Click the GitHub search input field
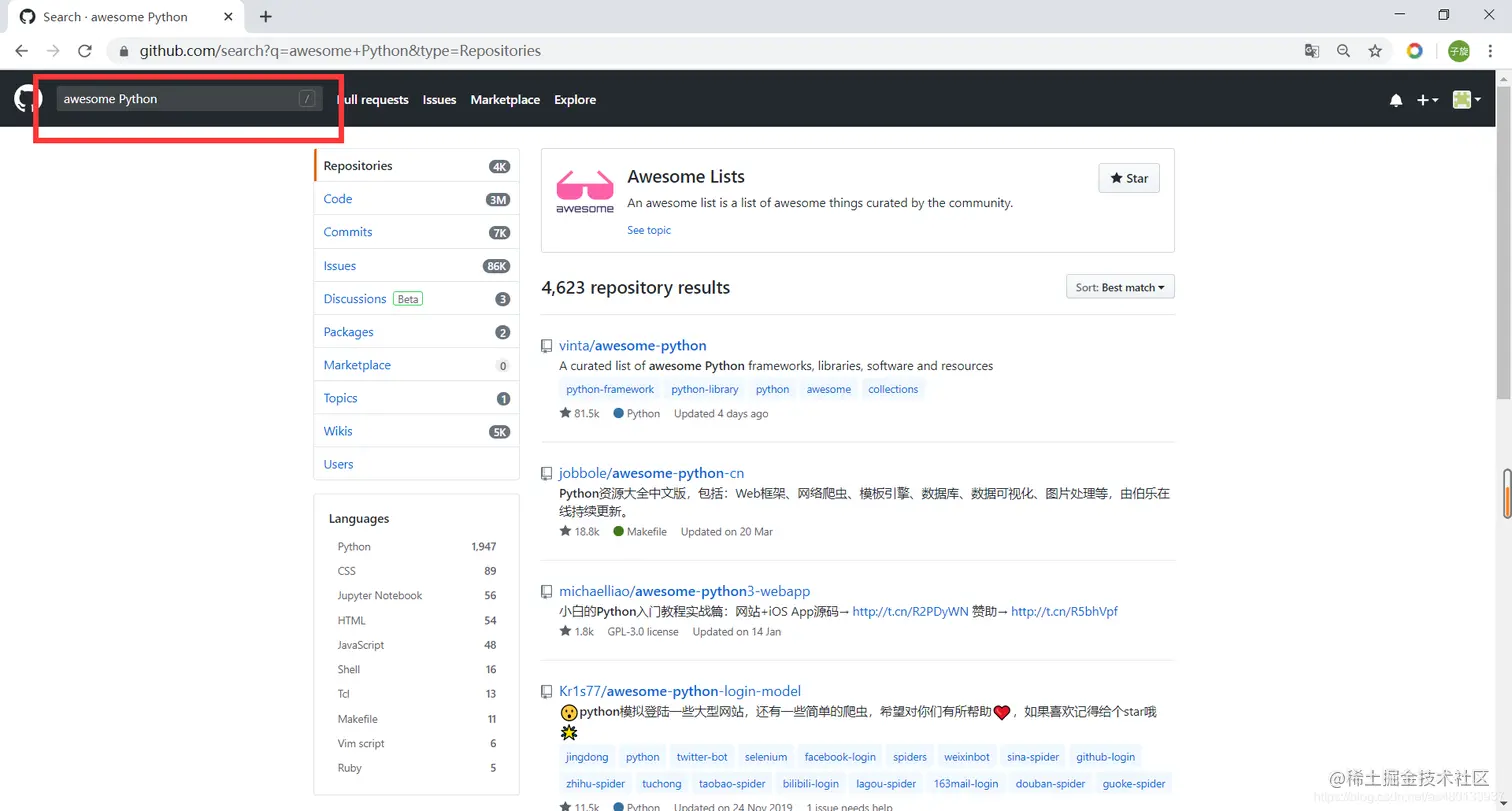Image resolution: width=1512 pixels, height=811 pixels. pos(189,99)
